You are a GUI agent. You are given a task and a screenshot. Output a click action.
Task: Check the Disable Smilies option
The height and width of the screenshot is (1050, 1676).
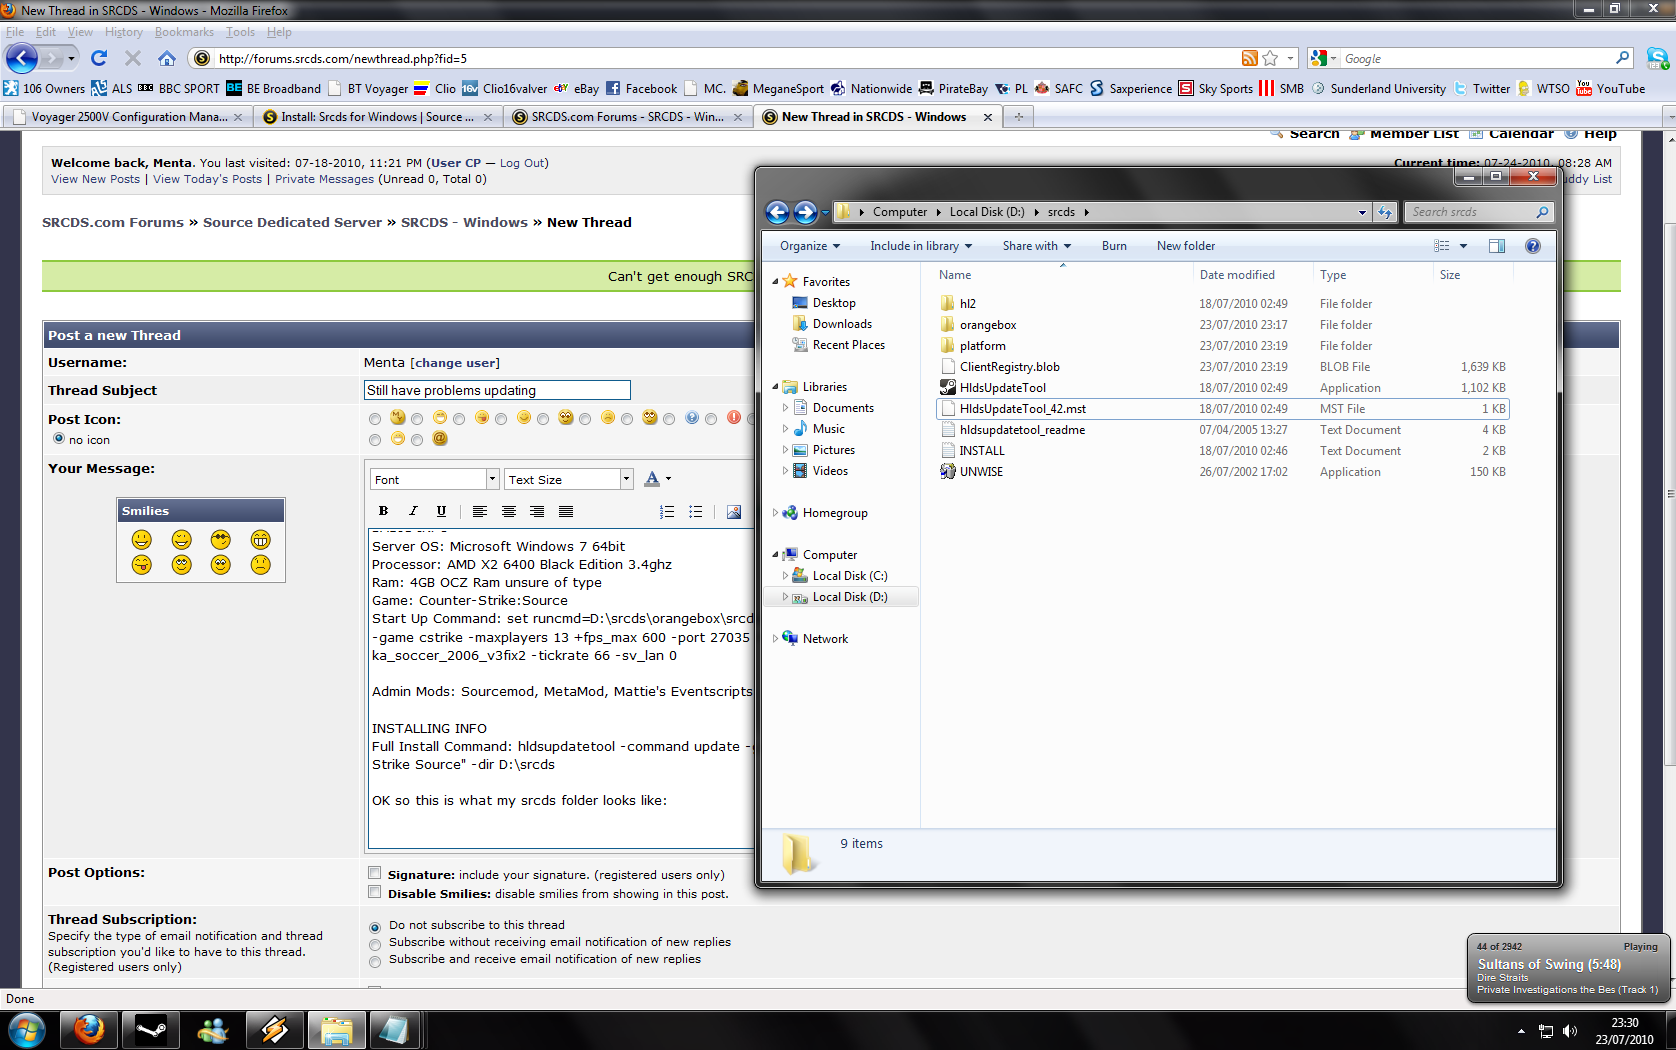click(375, 892)
